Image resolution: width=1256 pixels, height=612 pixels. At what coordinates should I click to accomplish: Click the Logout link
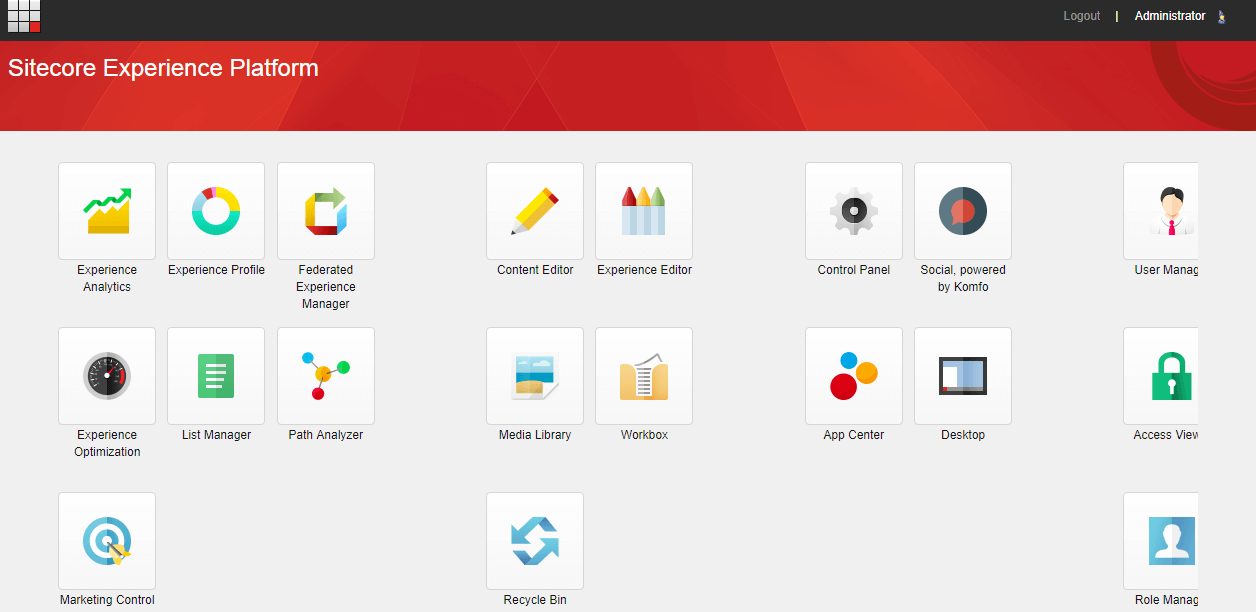click(1082, 16)
